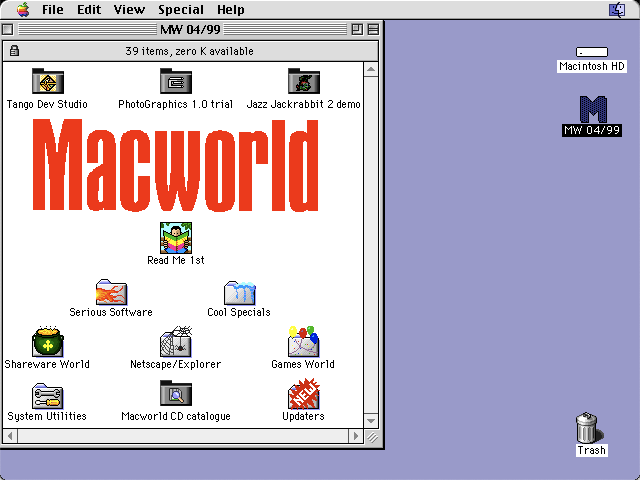
Task: Click the 'Read Me 1st' label
Action: 176,260
